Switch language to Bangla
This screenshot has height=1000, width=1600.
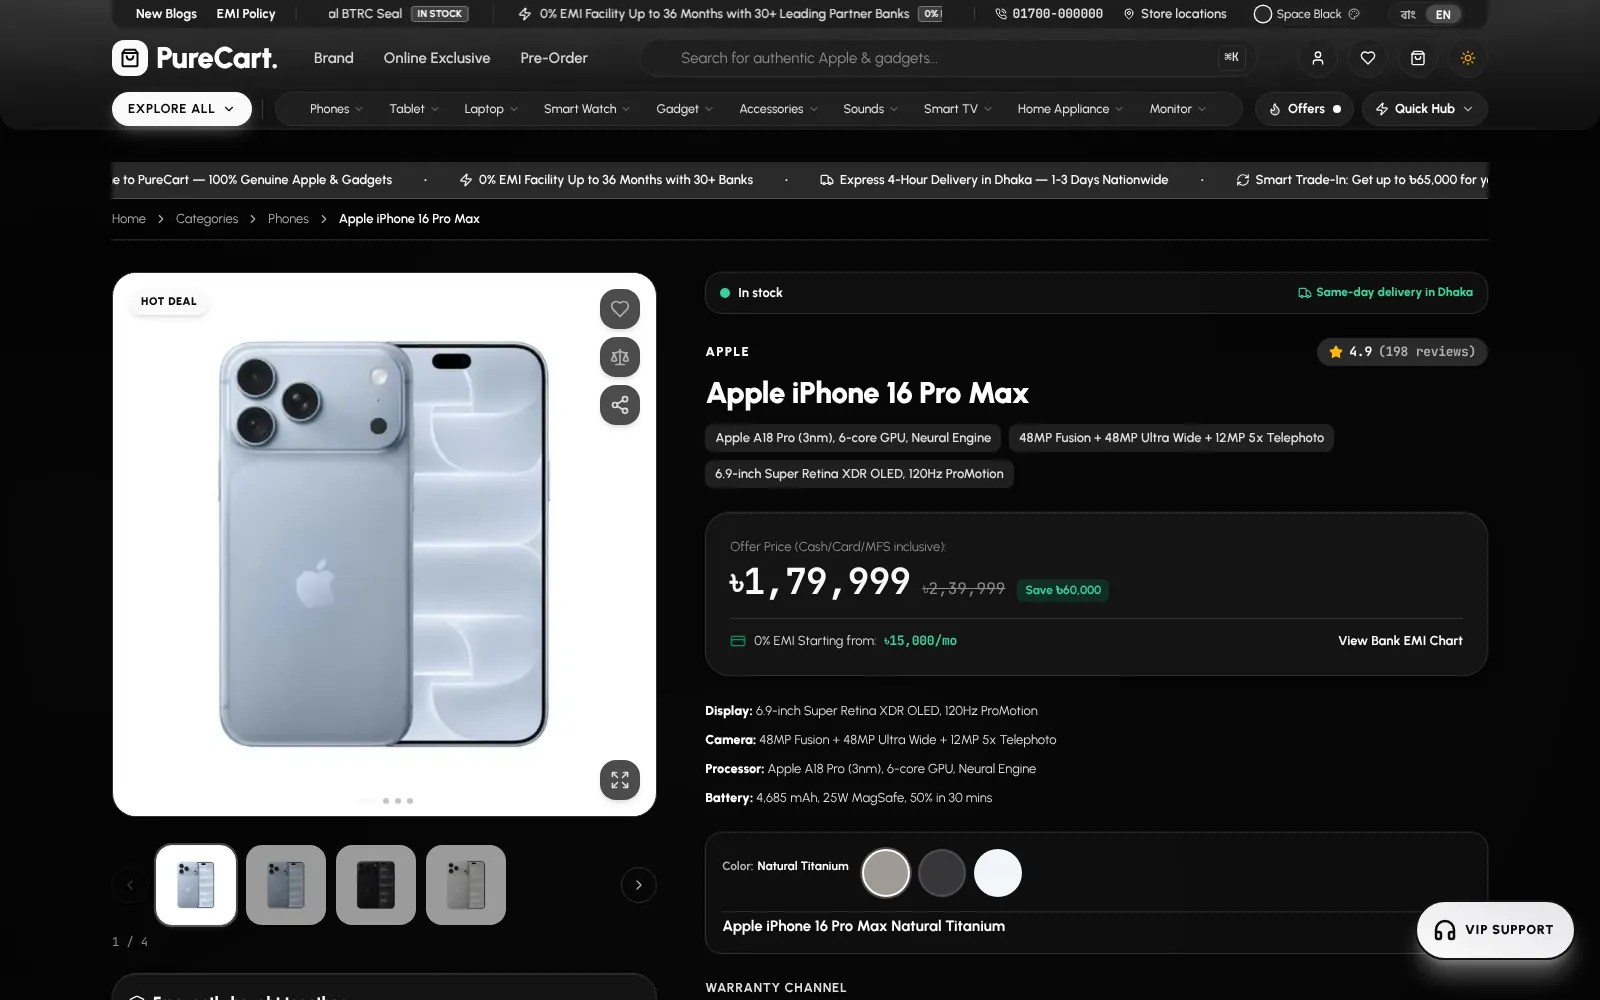coord(1408,14)
